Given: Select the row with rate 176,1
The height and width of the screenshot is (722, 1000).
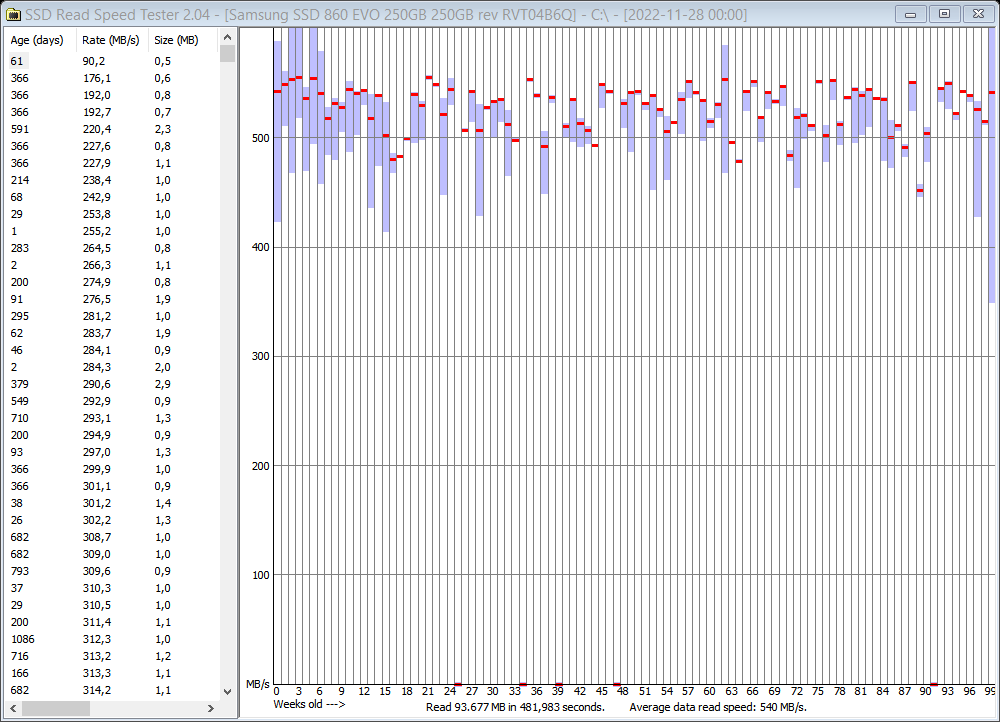Looking at the screenshot, I should point(112,78).
